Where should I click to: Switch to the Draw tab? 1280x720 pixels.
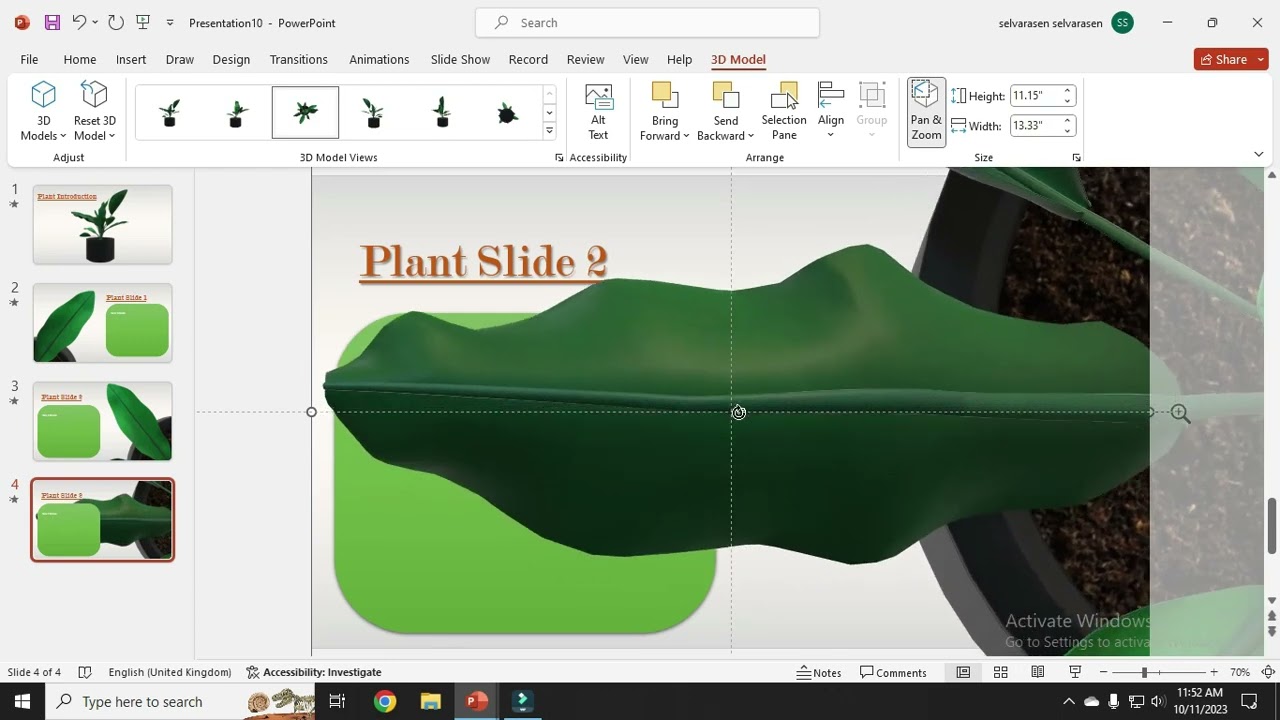click(x=180, y=59)
